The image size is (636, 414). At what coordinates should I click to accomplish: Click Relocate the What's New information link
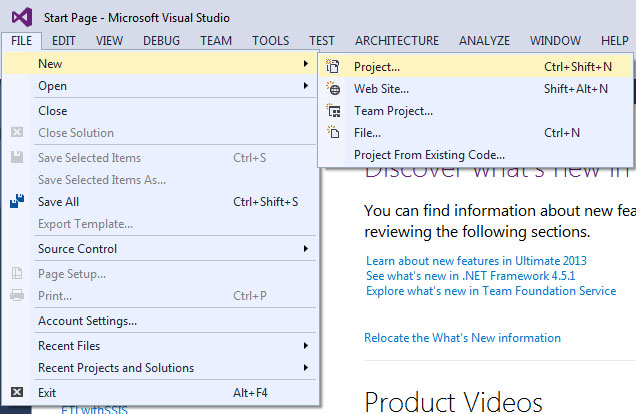(x=462, y=337)
